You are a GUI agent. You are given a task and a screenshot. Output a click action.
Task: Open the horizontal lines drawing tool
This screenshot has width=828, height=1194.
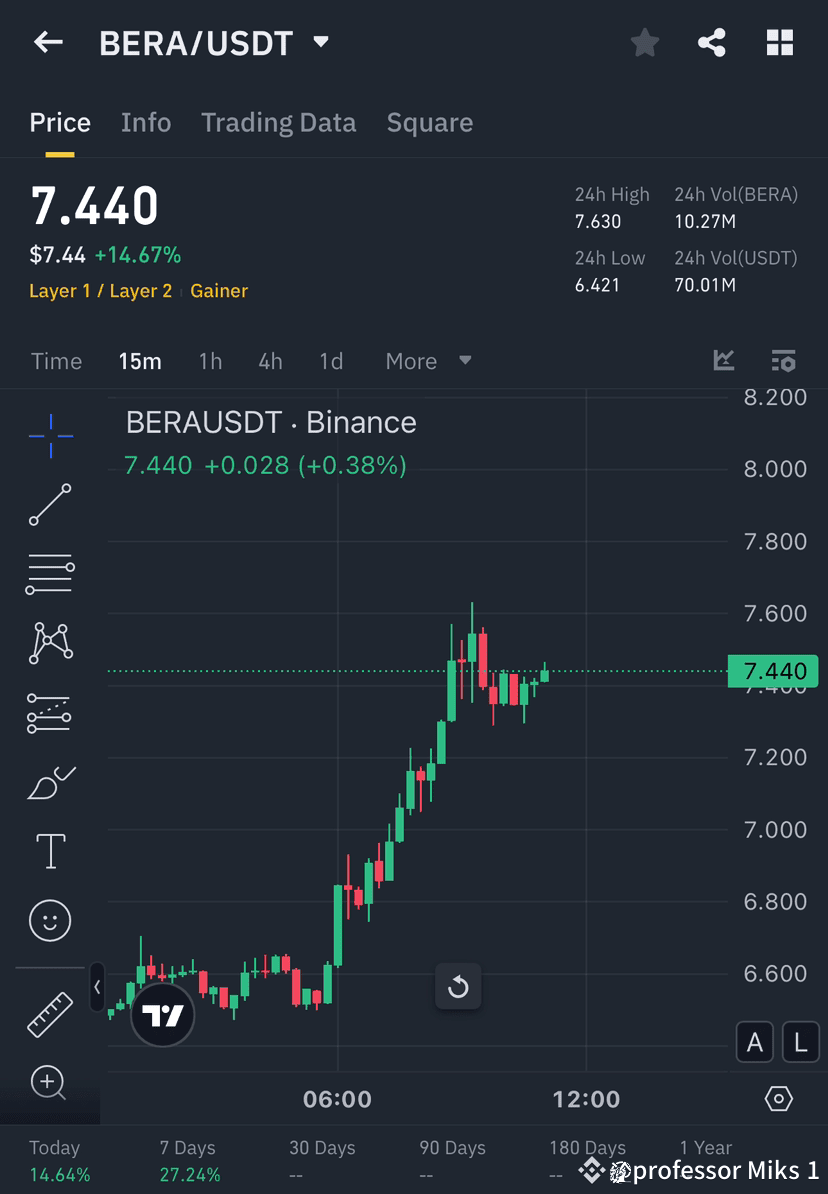coord(50,574)
